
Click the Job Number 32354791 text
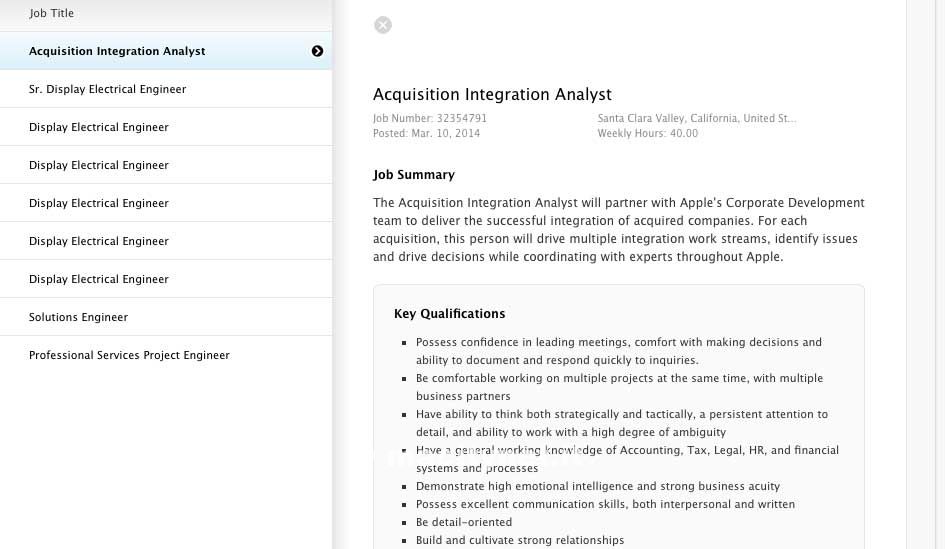tap(430, 118)
